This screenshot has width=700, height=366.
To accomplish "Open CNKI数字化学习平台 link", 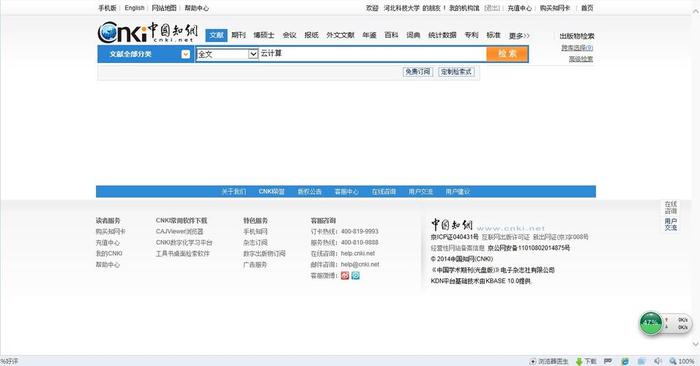I will (x=184, y=242).
